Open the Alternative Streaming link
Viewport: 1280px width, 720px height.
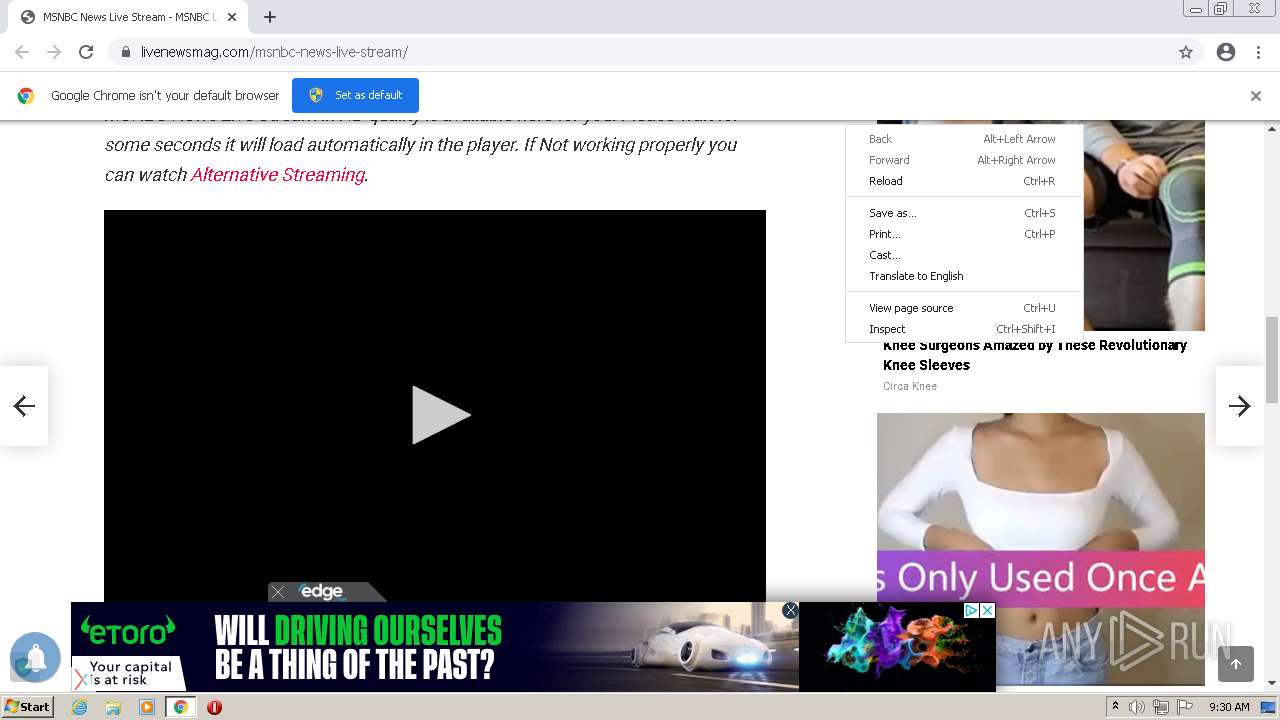click(x=277, y=174)
